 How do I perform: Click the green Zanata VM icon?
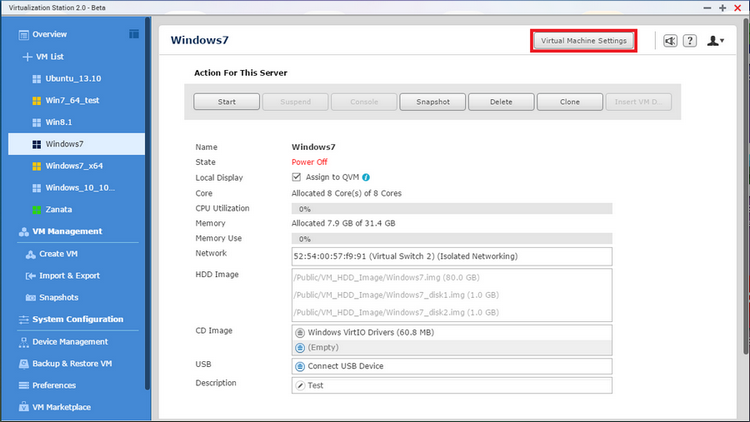[x=36, y=210]
